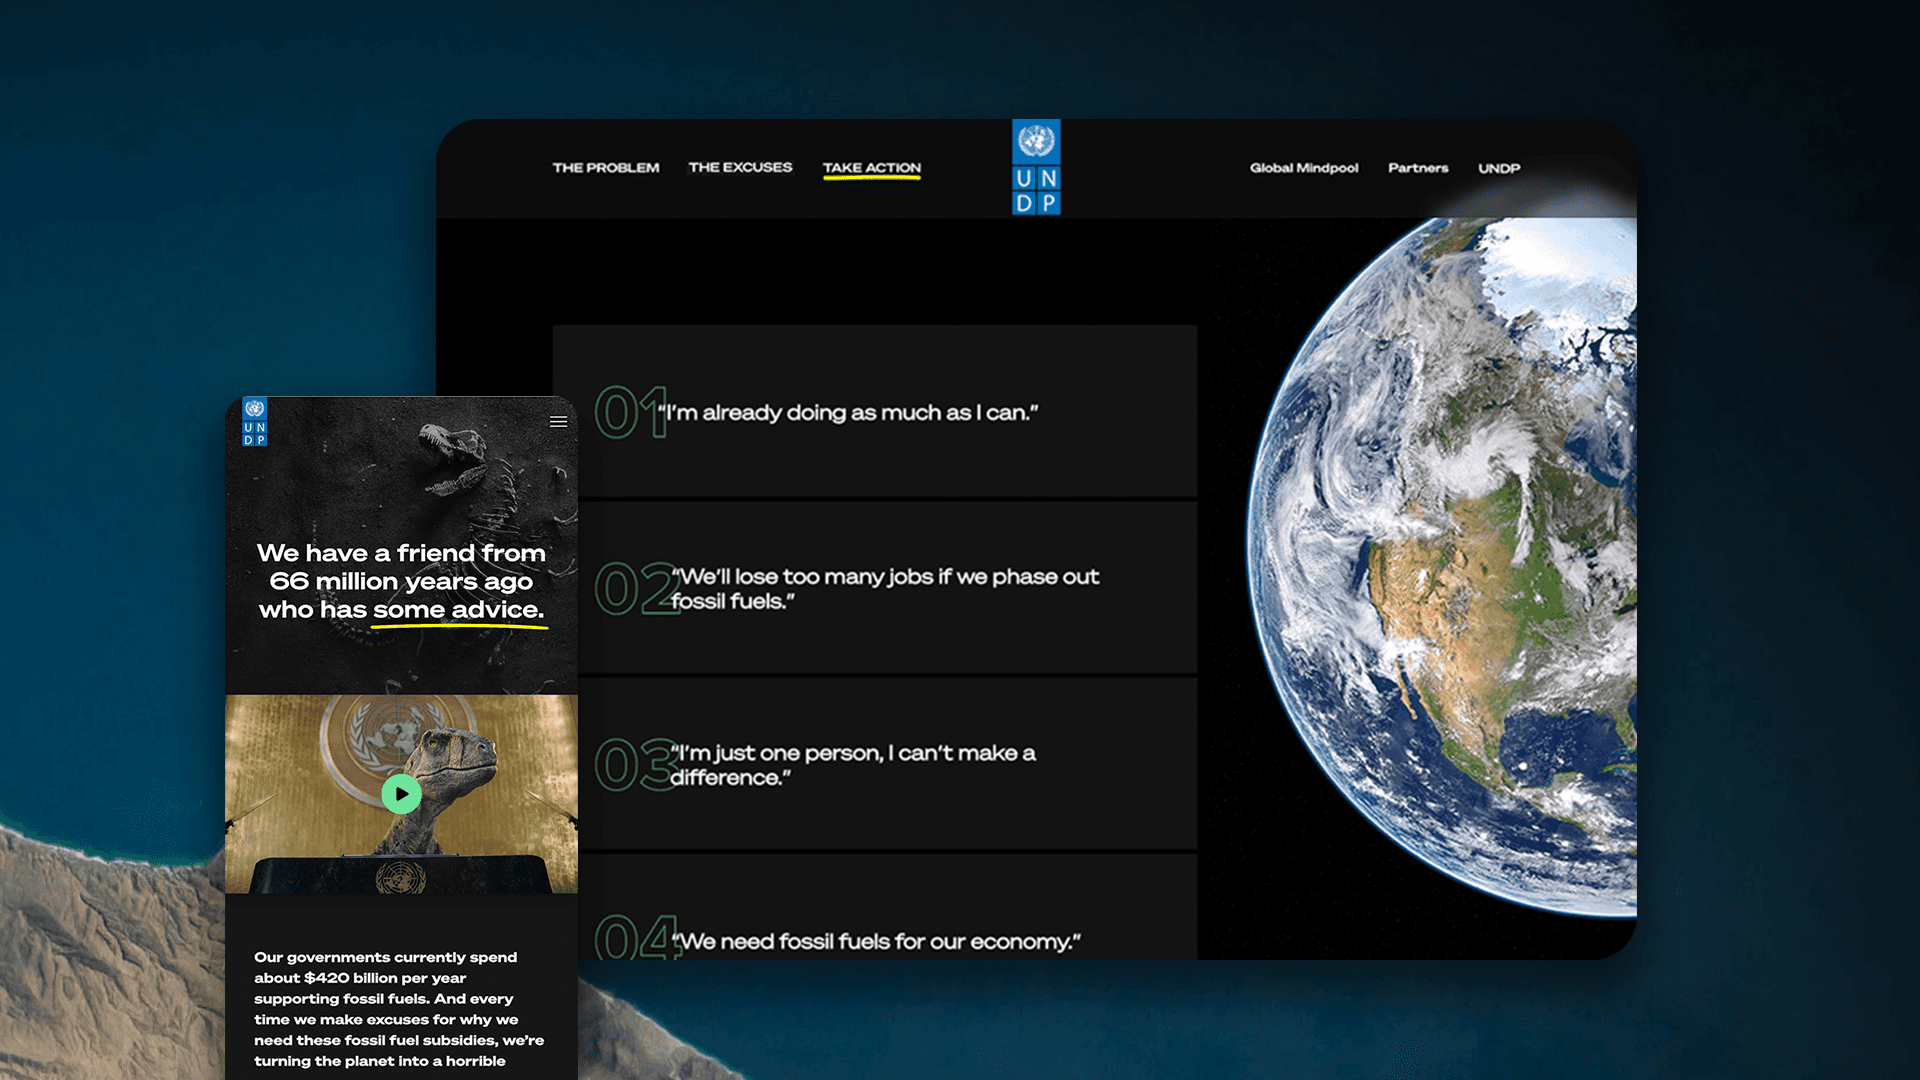Click the outlined 03 number
Viewport: 1920px width, 1080px height.
point(634,765)
